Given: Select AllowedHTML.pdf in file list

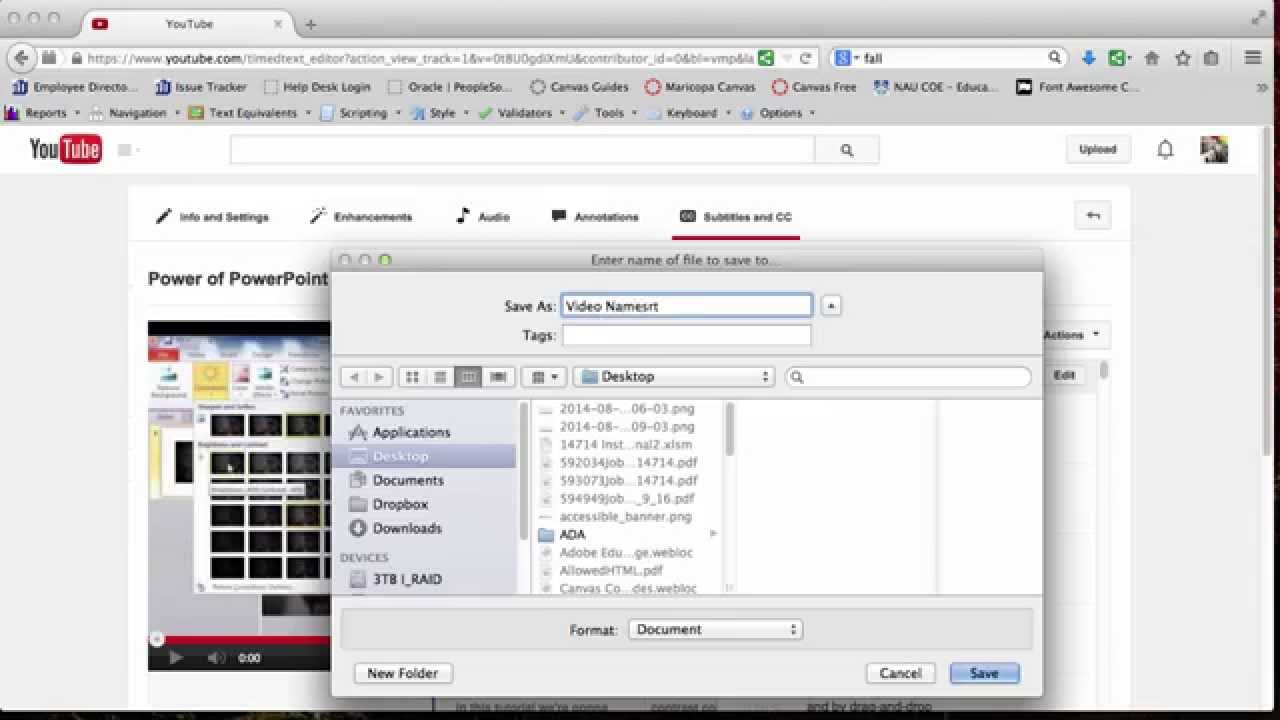Looking at the screenshot, I should point(611,570).
